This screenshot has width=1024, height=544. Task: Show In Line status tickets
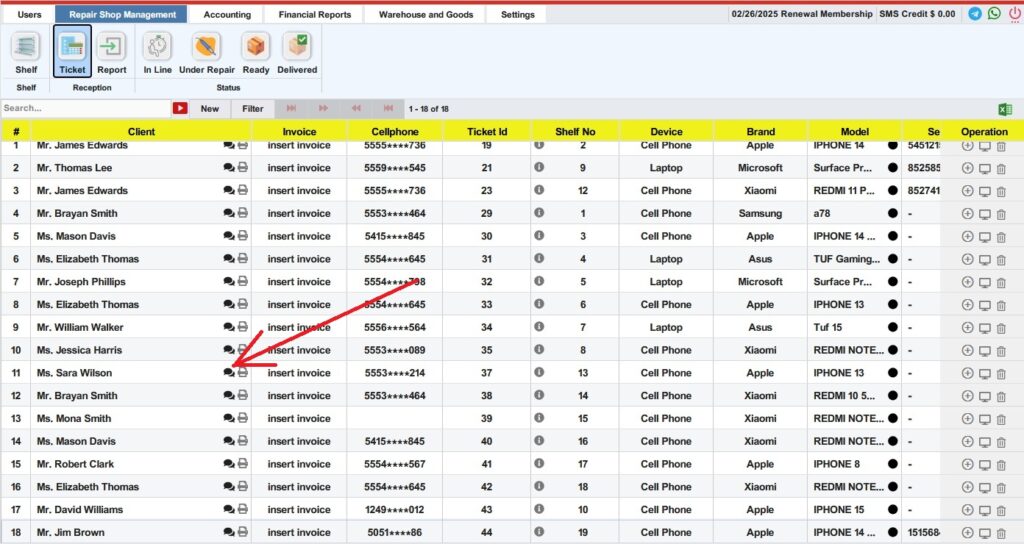point(157,54)
